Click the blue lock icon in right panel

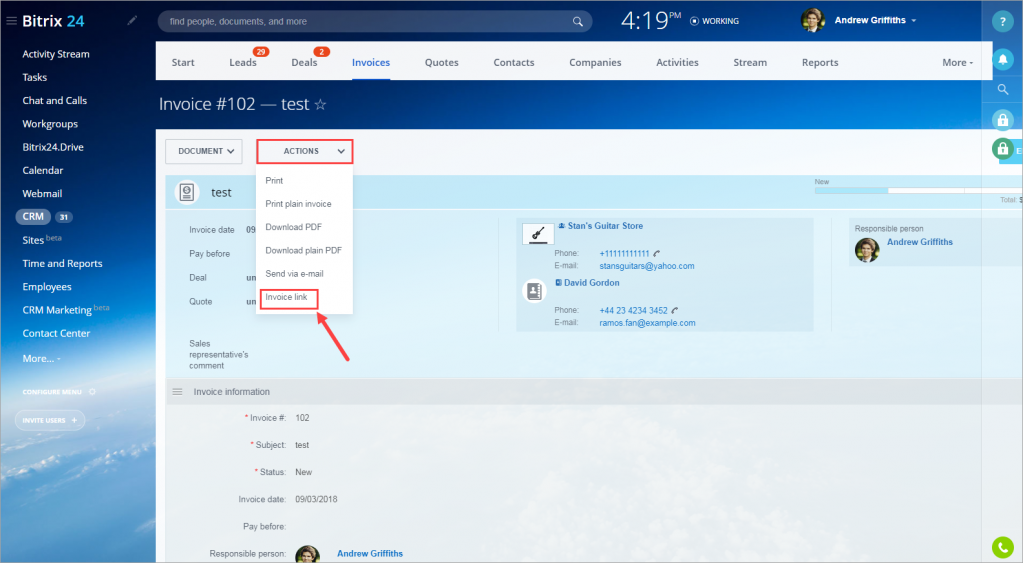(1002, 119)
